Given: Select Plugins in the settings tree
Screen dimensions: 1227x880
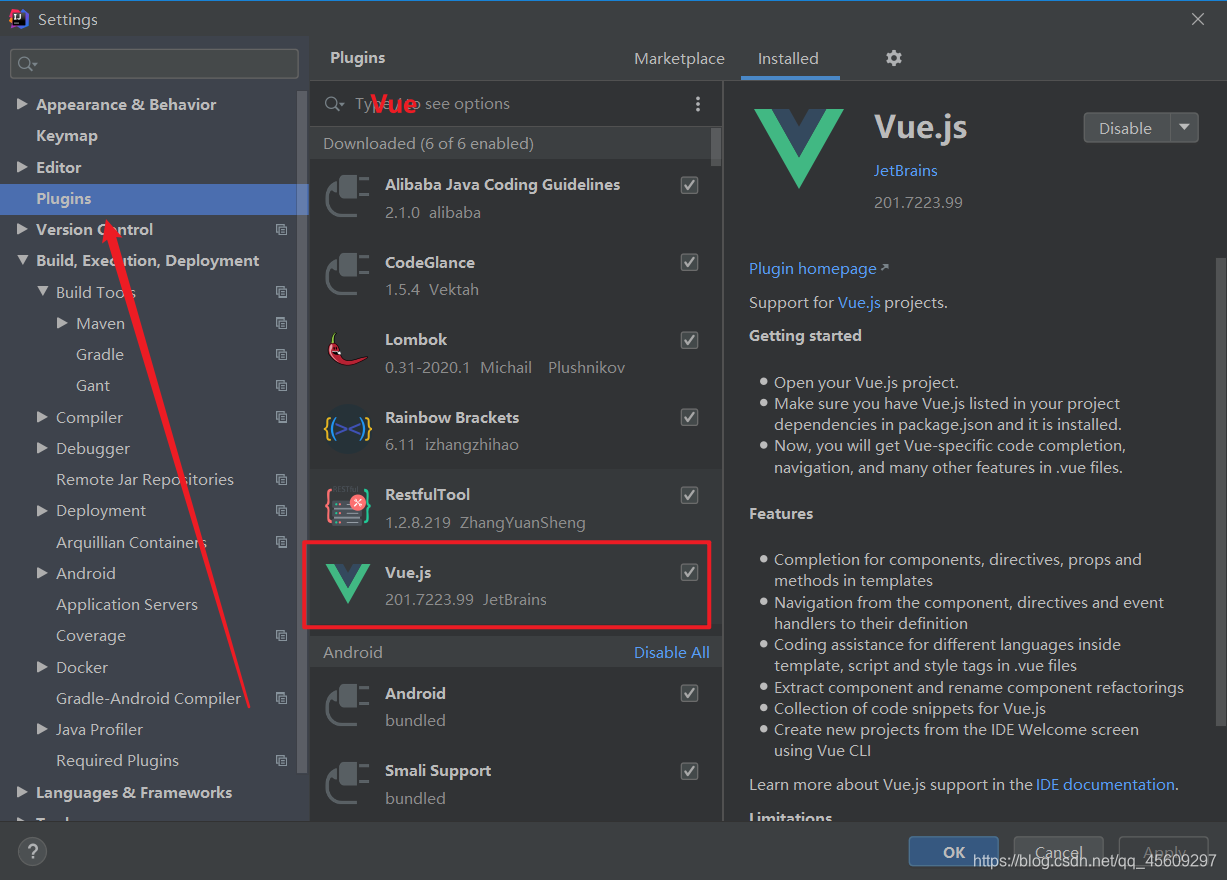Looking at the screenshot, I should click(154, 199).
